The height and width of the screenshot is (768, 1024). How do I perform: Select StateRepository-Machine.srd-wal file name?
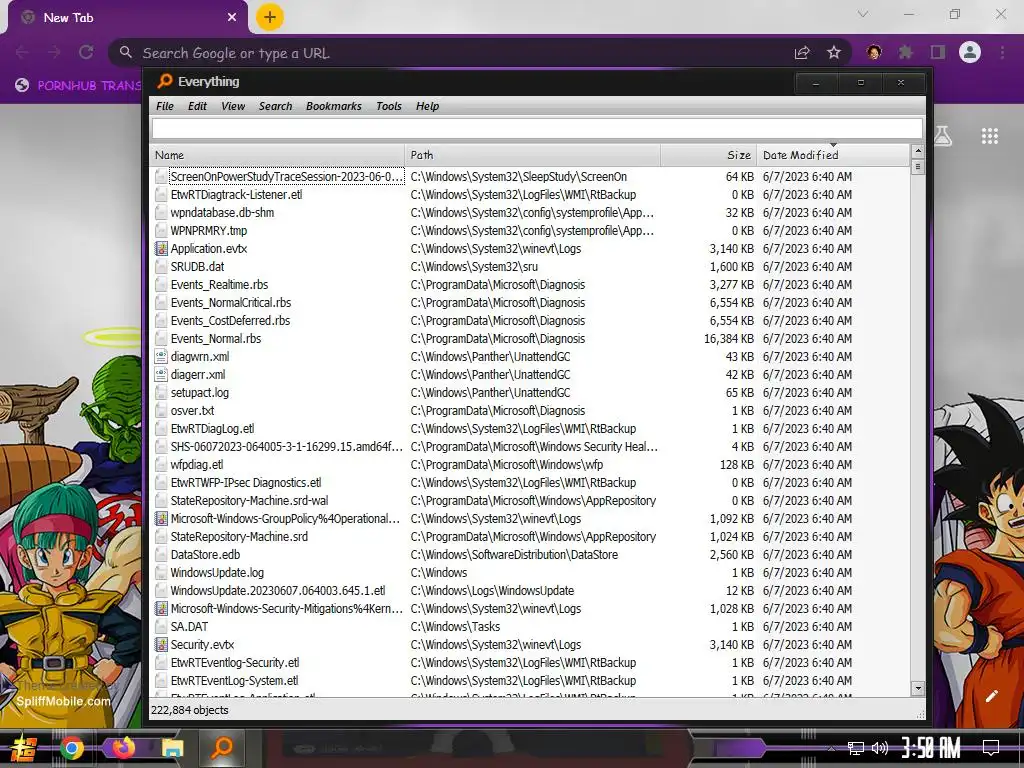[249, 501]
